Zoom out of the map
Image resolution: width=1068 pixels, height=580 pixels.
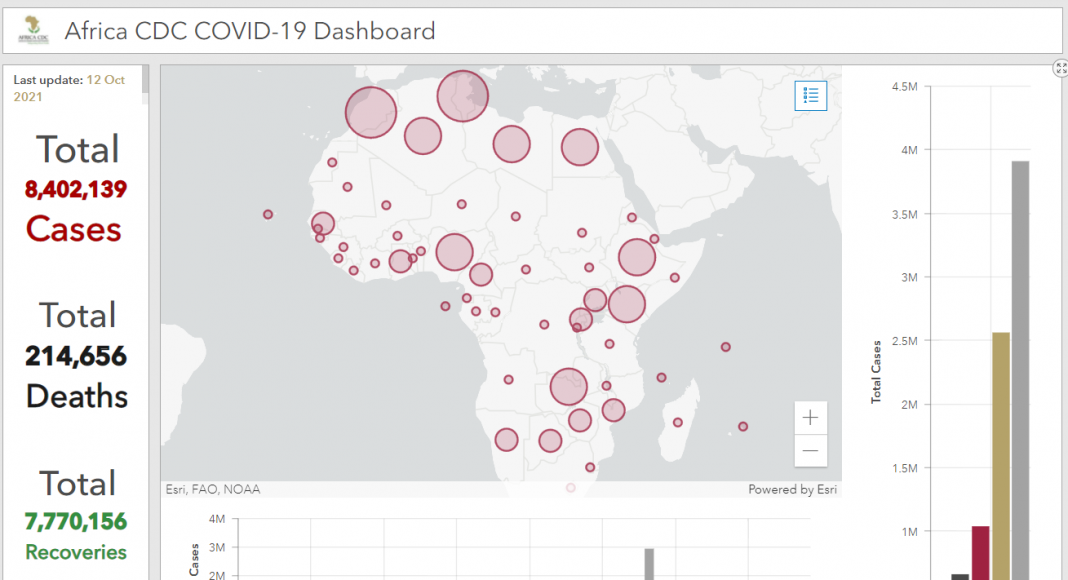810,451
